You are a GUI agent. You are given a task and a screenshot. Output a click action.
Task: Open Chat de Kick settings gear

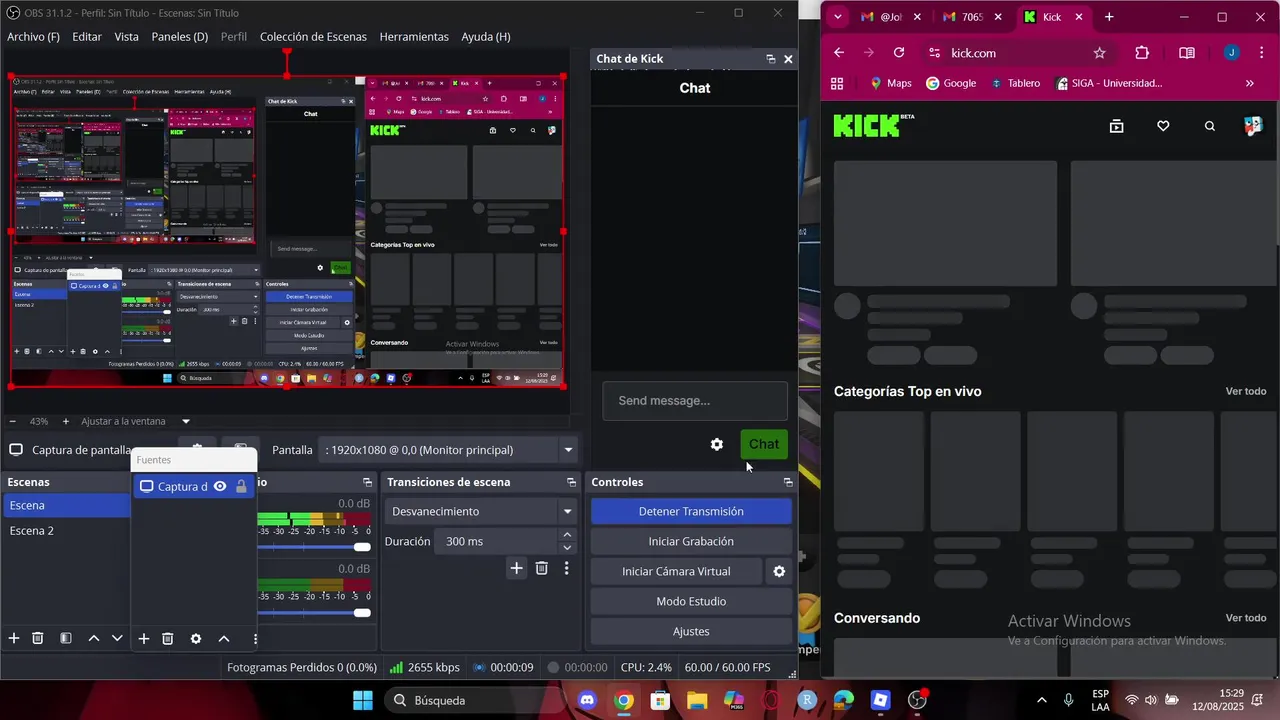pyautogui.click(x=716, y=444)
